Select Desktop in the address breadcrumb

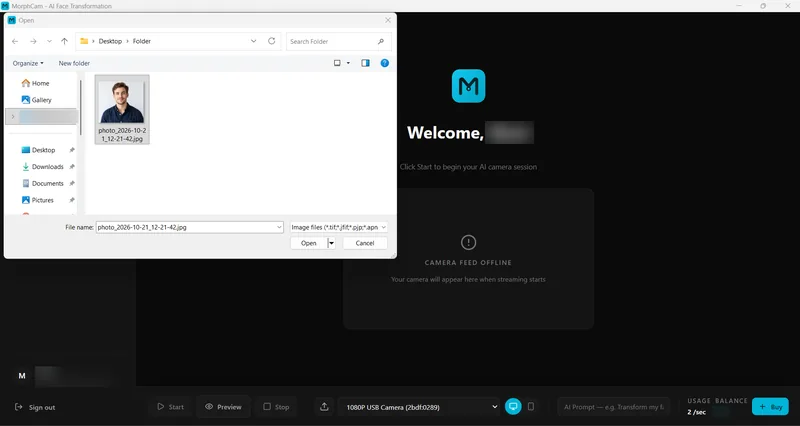click(110, 41)
